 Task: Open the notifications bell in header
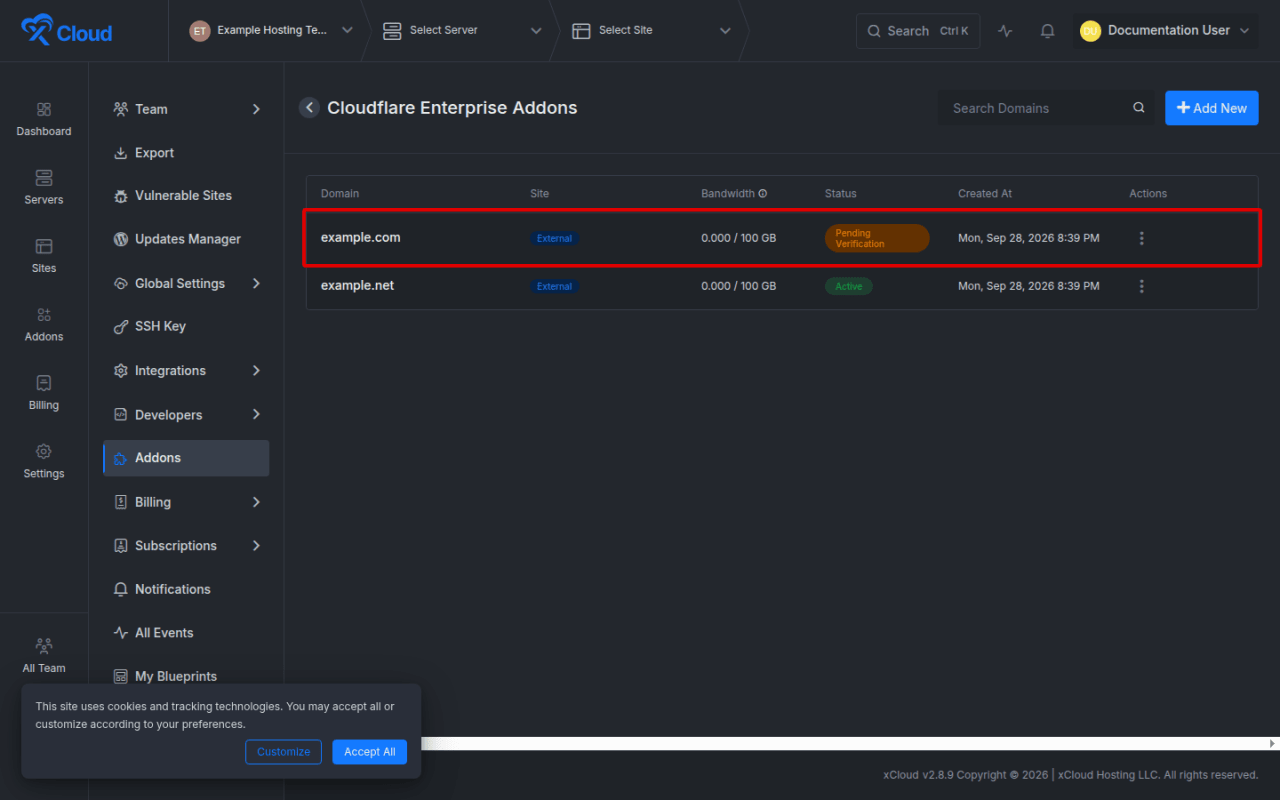[x=1047, y=31]
